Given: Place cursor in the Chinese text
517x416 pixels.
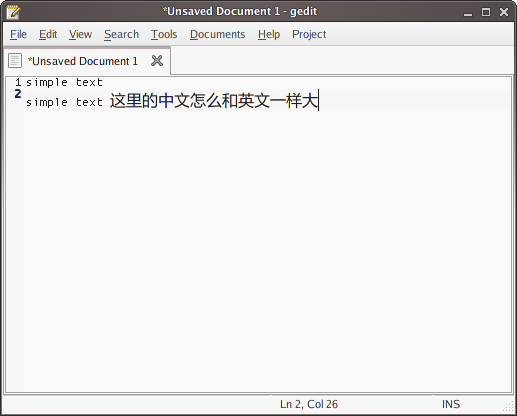Looking at the screenshot, I should [214, 100].
